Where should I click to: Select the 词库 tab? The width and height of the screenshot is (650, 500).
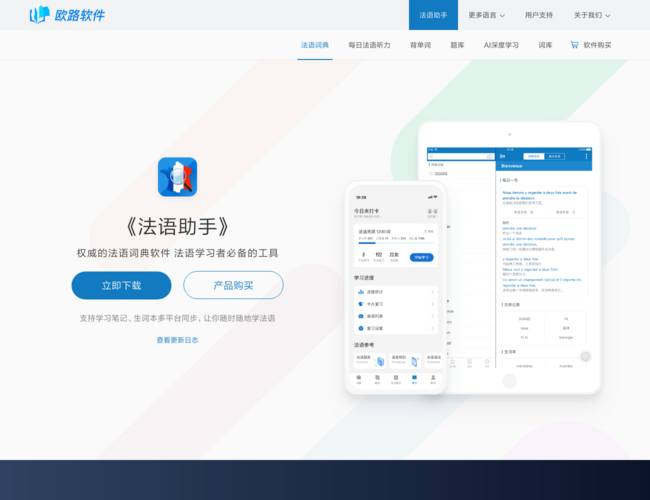pos(545,45)
